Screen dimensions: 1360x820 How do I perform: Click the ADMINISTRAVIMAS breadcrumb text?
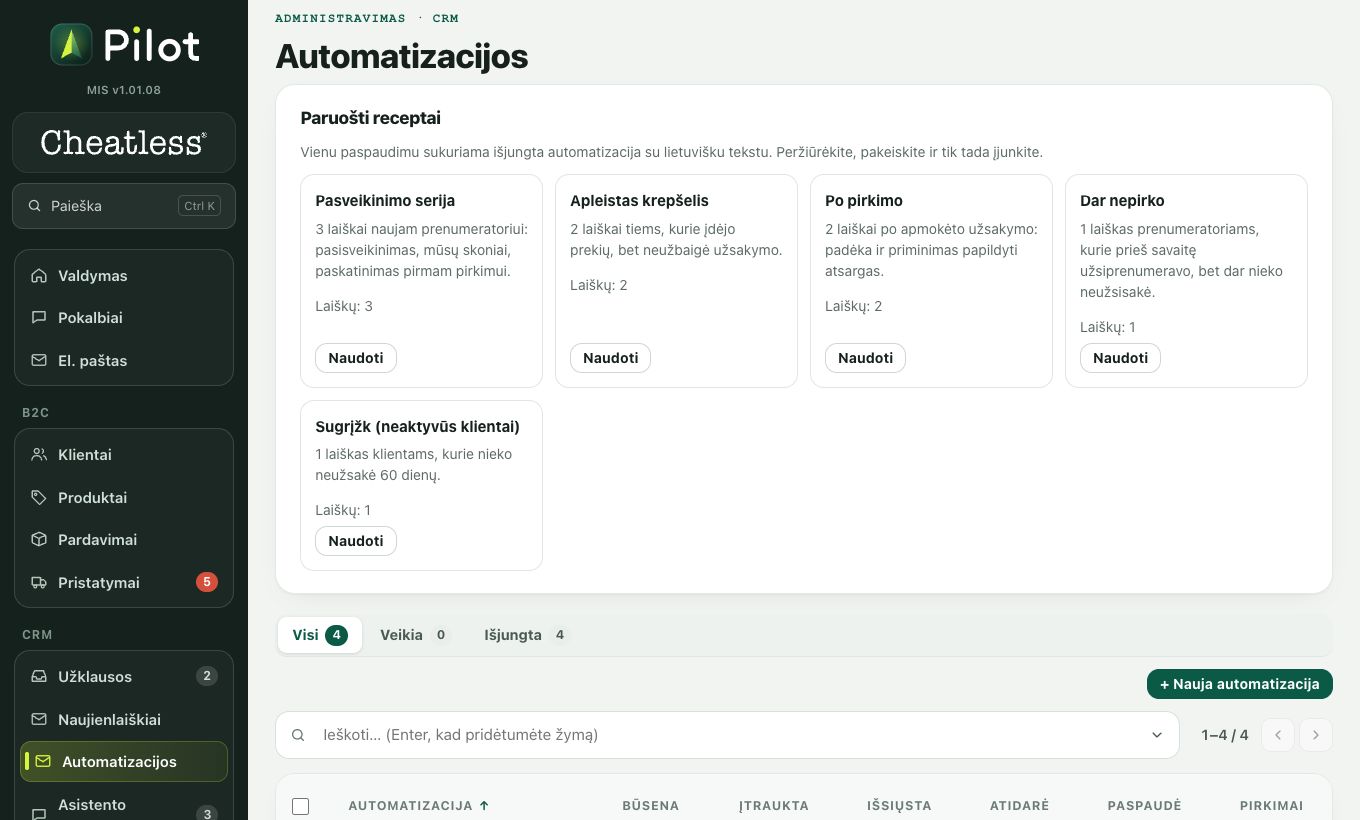(340, 18)
